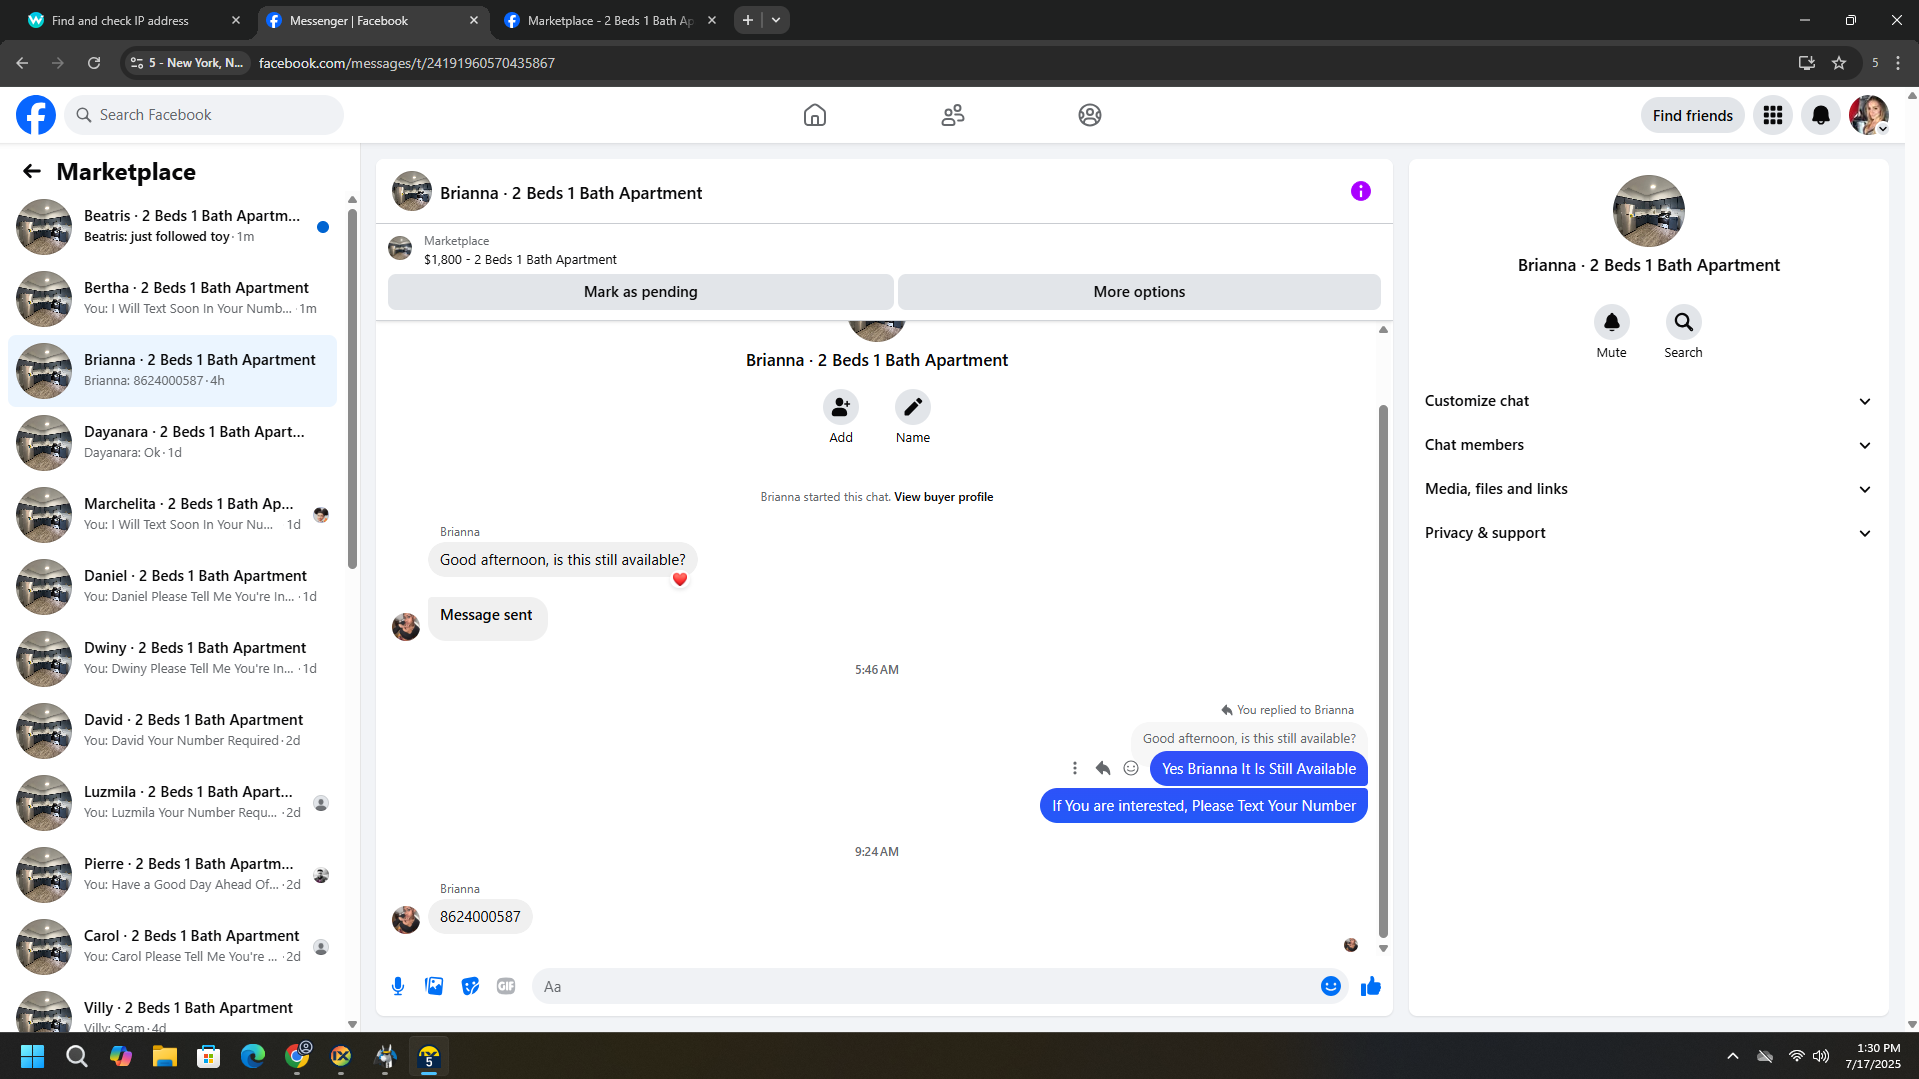Switch to Marketplace 2 Beds 1 Bath tab
1919x1079 pixels.
(611, 20)
